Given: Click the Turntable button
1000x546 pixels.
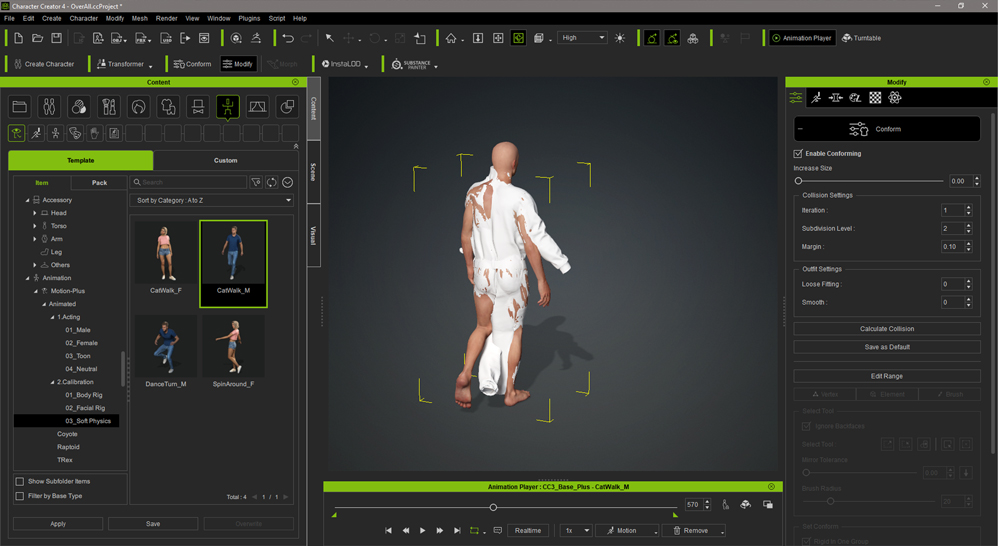Looking at the screenshot, I should pos(861,38).
